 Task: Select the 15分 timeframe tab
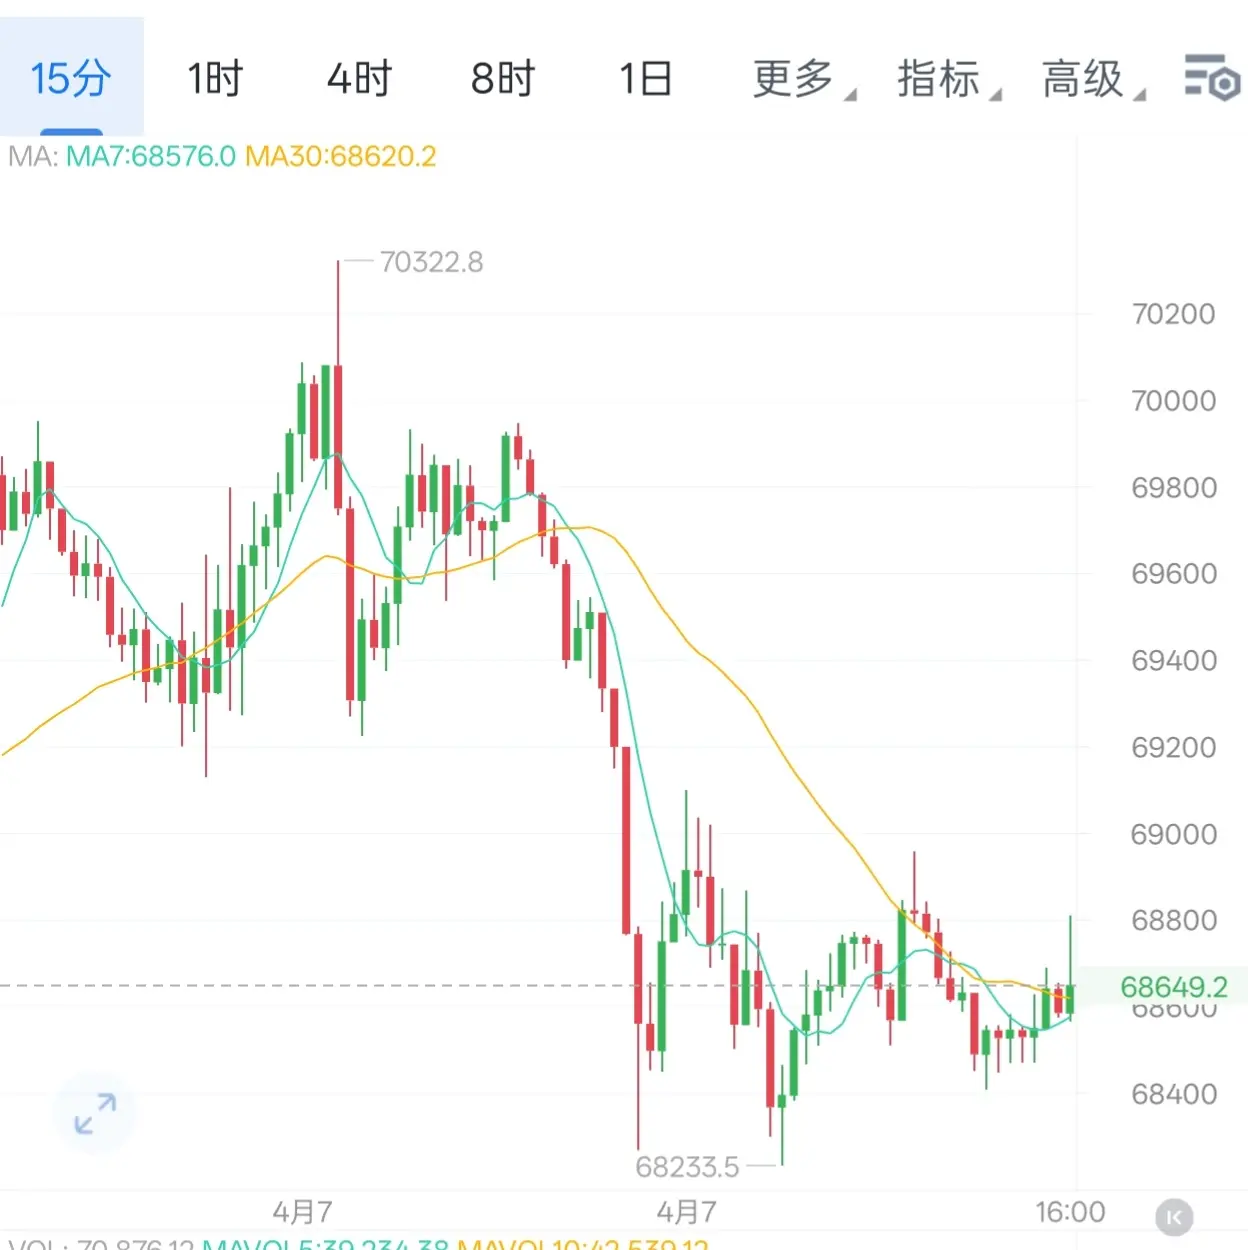point(71,77)
